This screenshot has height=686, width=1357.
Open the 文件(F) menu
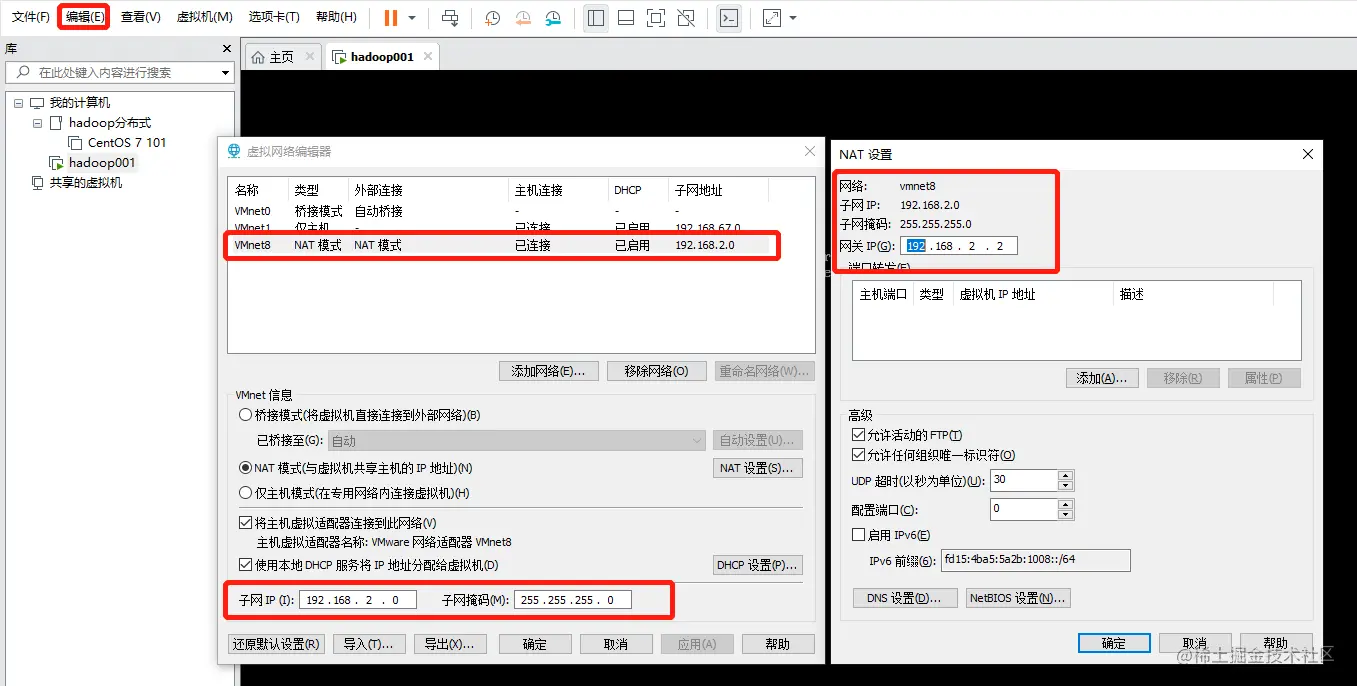(x=31, y=17)
